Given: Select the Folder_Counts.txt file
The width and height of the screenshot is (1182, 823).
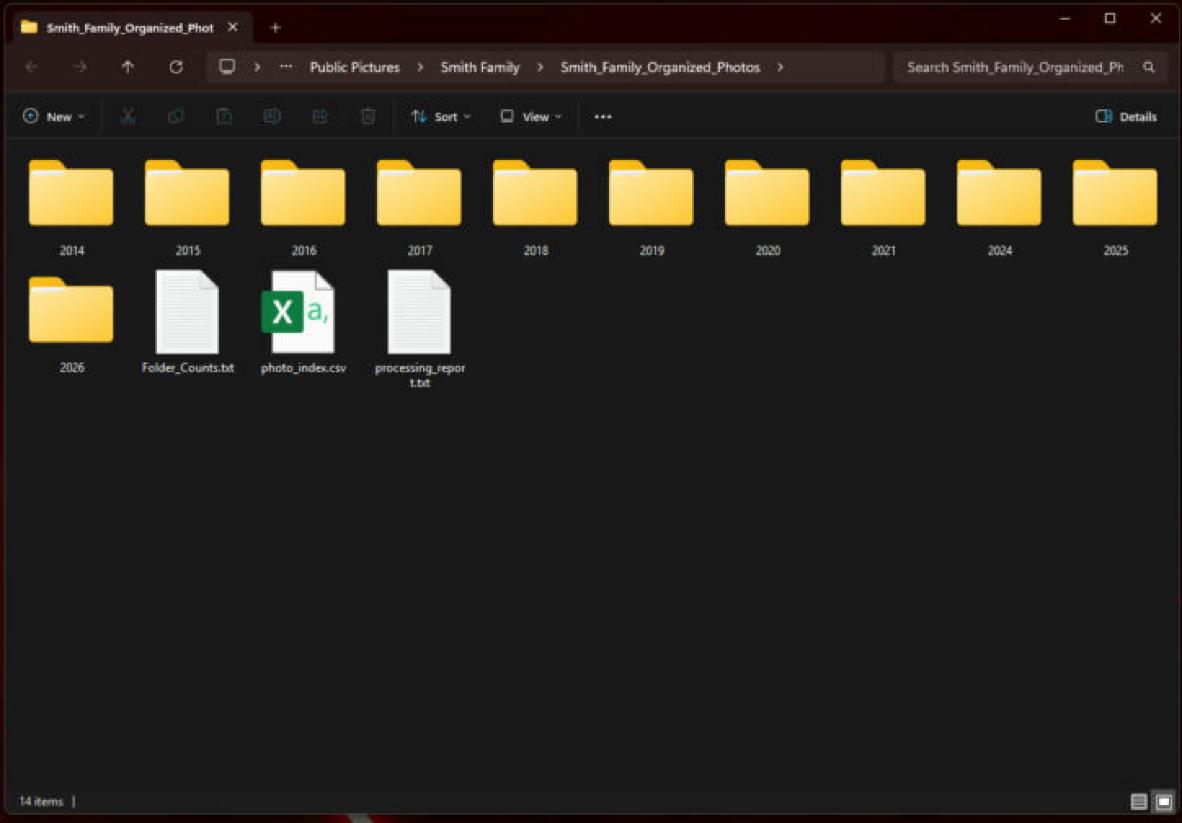Looking at the screenshot, I should click(188, 323).
